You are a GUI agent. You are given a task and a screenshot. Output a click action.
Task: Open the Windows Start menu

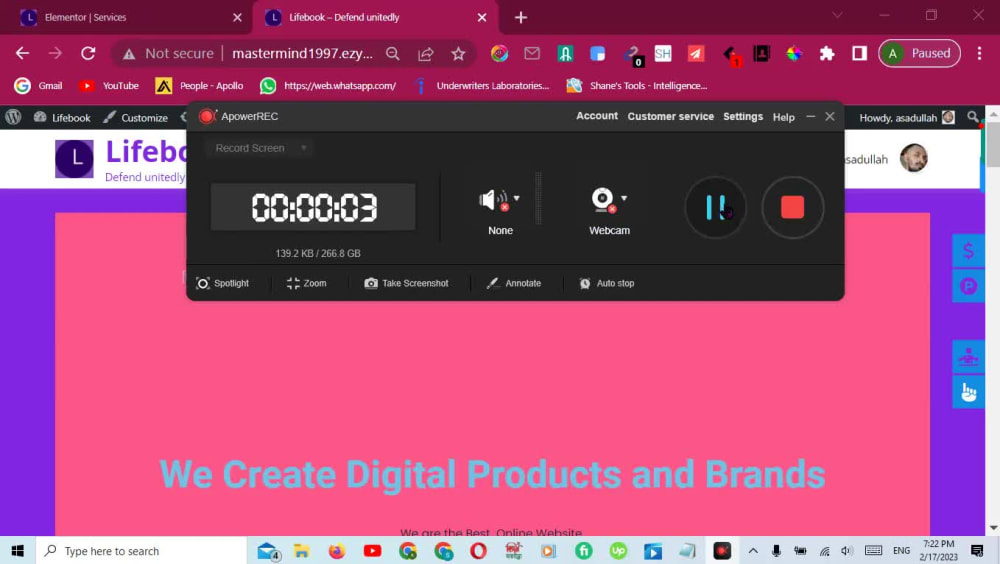pos(17,551)
